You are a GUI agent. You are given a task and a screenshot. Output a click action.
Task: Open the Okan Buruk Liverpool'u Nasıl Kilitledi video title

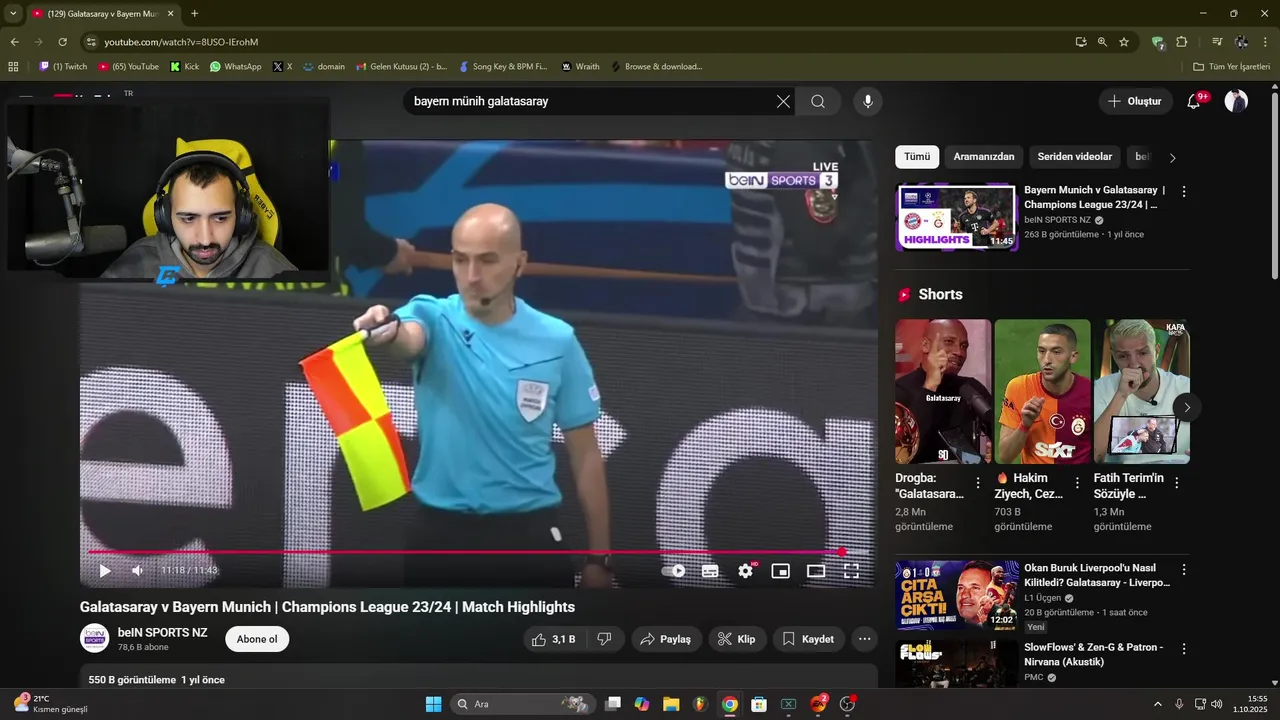point(1097,575)
